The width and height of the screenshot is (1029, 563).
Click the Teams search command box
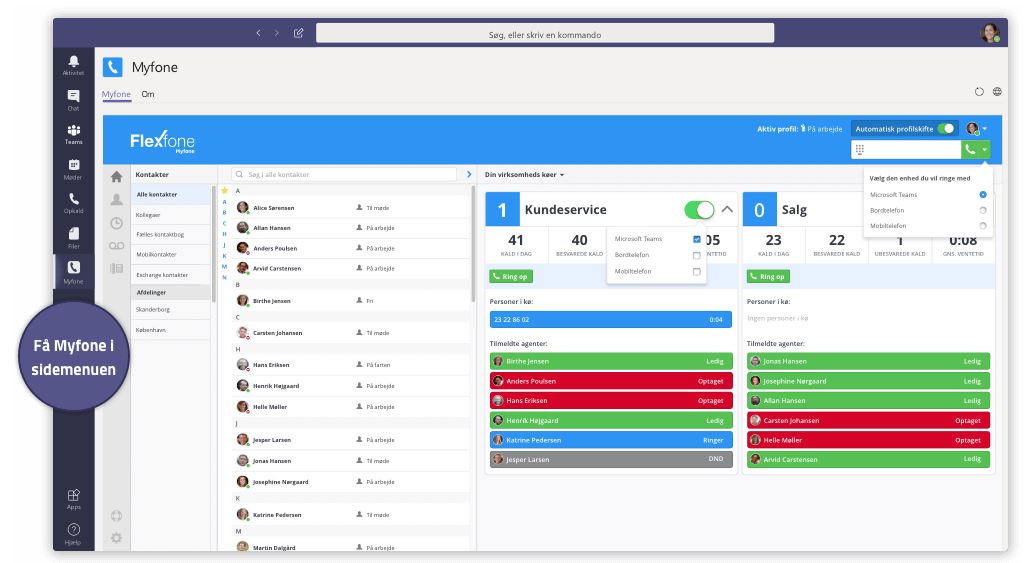point(545,34)
